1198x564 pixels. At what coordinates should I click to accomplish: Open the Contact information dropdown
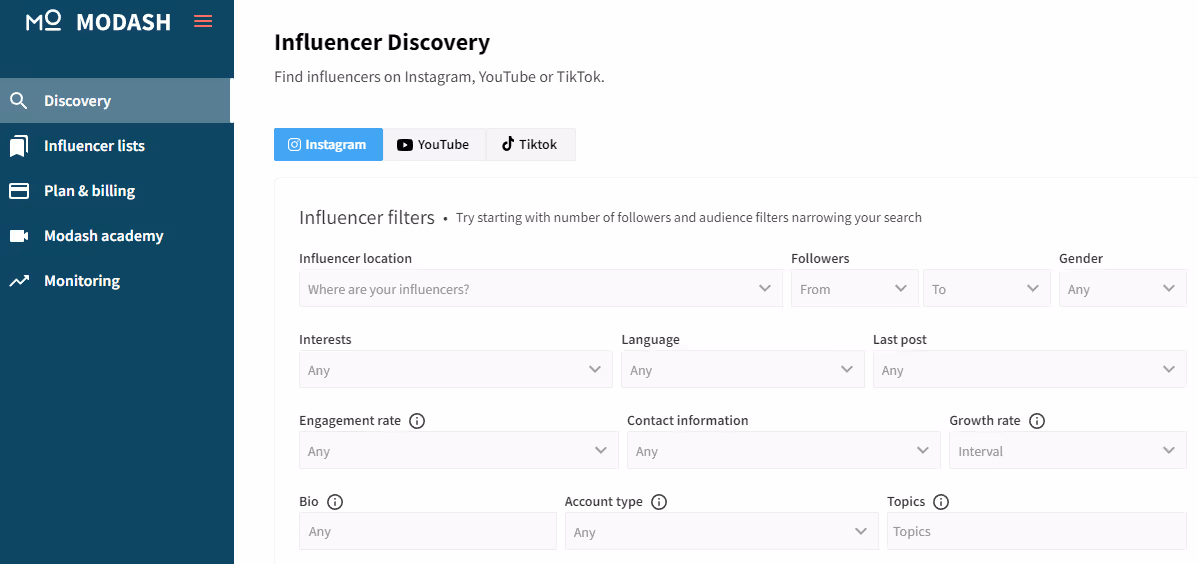[784, 451]
